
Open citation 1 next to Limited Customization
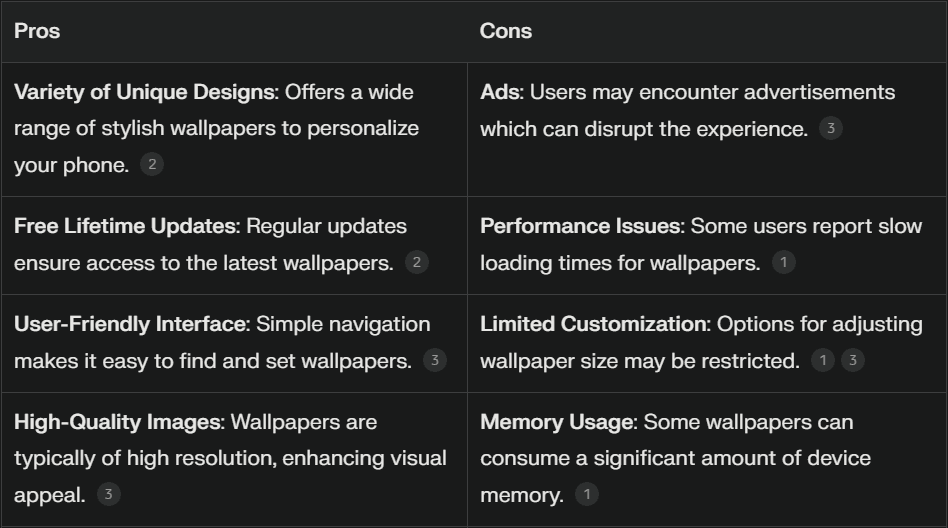coord(822,360)
